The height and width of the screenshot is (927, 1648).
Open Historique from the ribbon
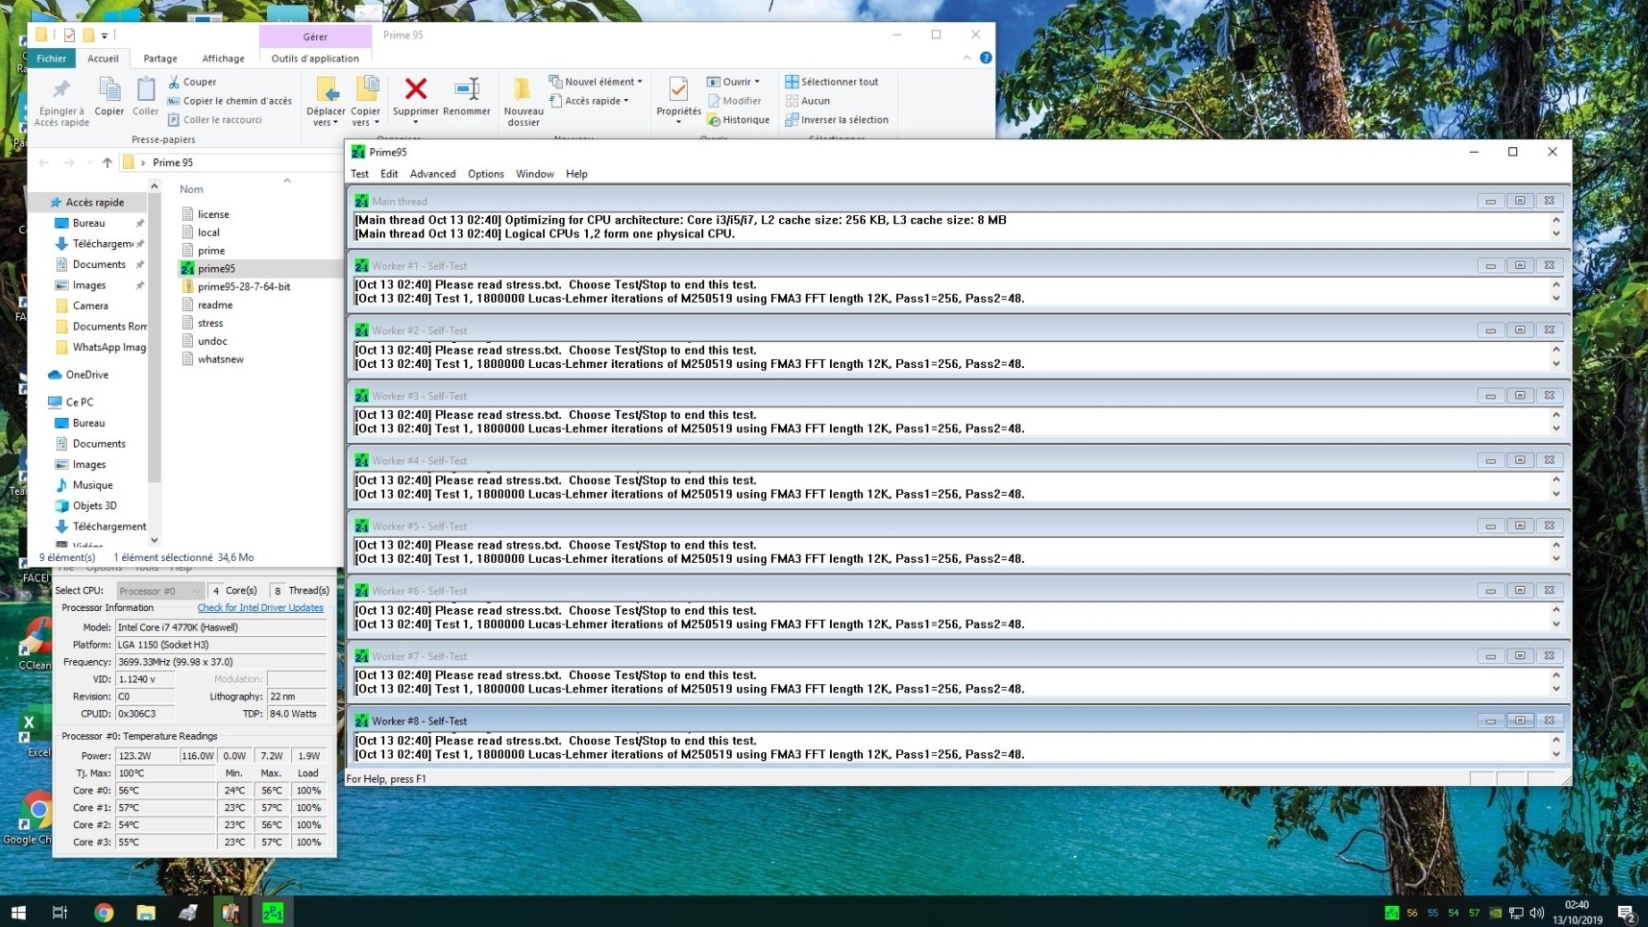pyautogui.click(x=739, y=120)
